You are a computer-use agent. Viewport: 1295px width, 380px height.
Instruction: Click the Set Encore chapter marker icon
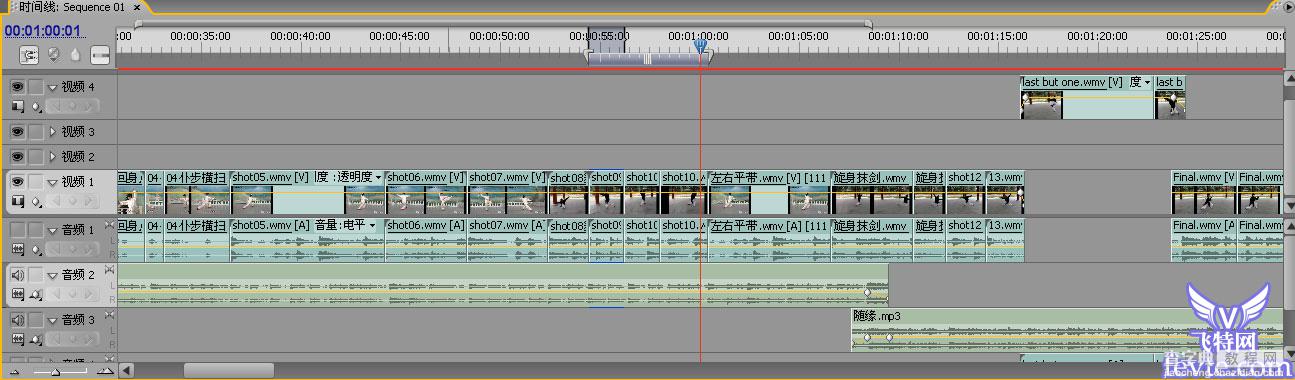(53, 54)
